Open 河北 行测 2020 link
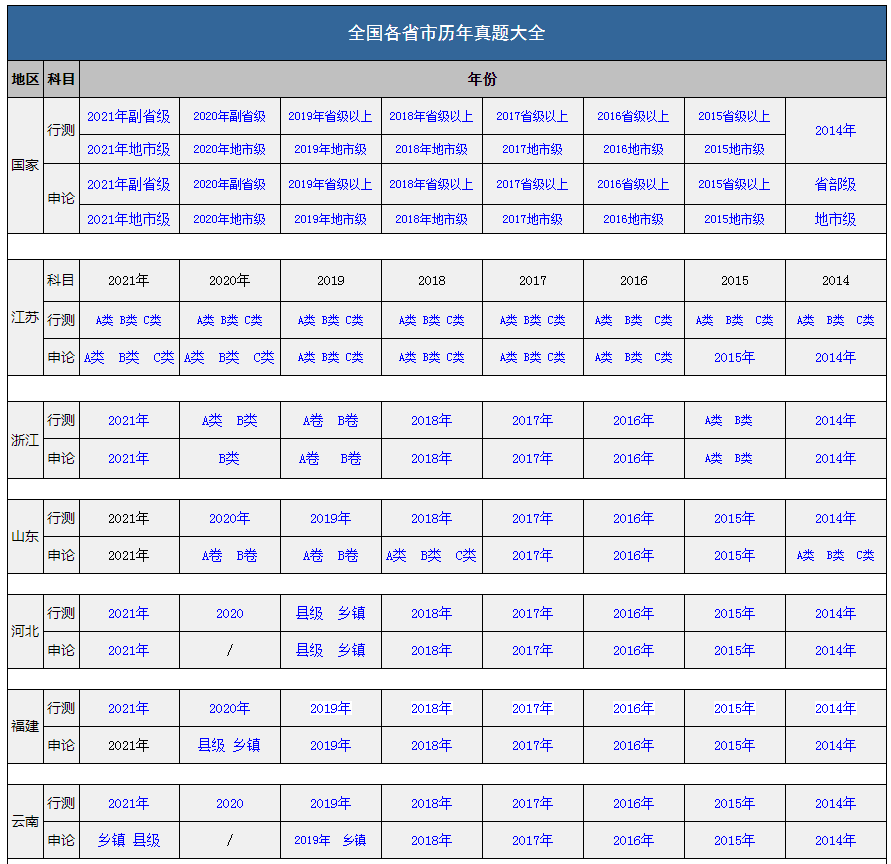Image resolution: width=891 pixels, height=864 pixels. [x=230, y=613]
